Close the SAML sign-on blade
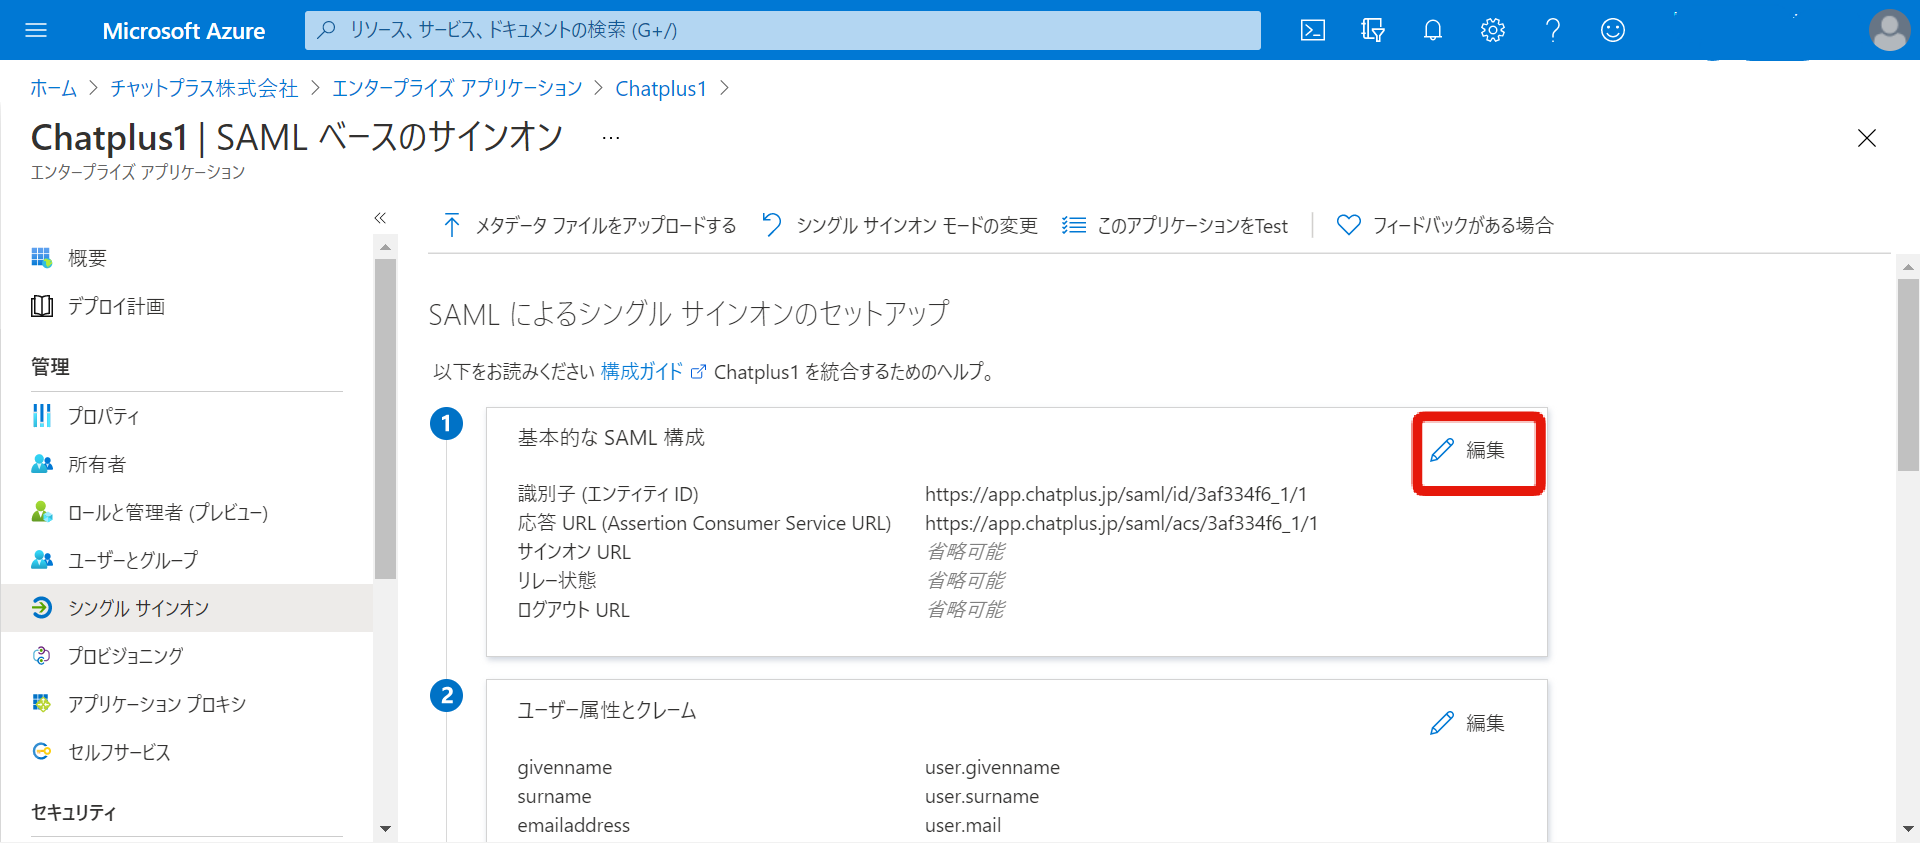Image resolution: width=1920 pixels, height=843 pixels. coord(1866,138)
